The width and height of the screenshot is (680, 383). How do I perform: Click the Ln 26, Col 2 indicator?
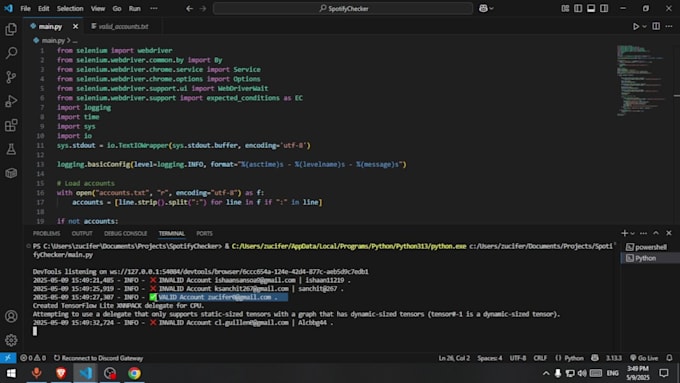[454, 358]
